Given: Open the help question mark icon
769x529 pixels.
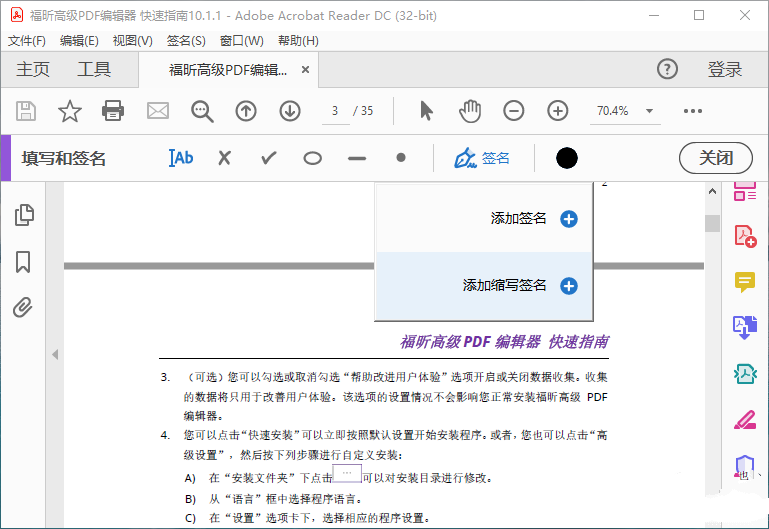Looking at the screenshot, I should [667, 69].
